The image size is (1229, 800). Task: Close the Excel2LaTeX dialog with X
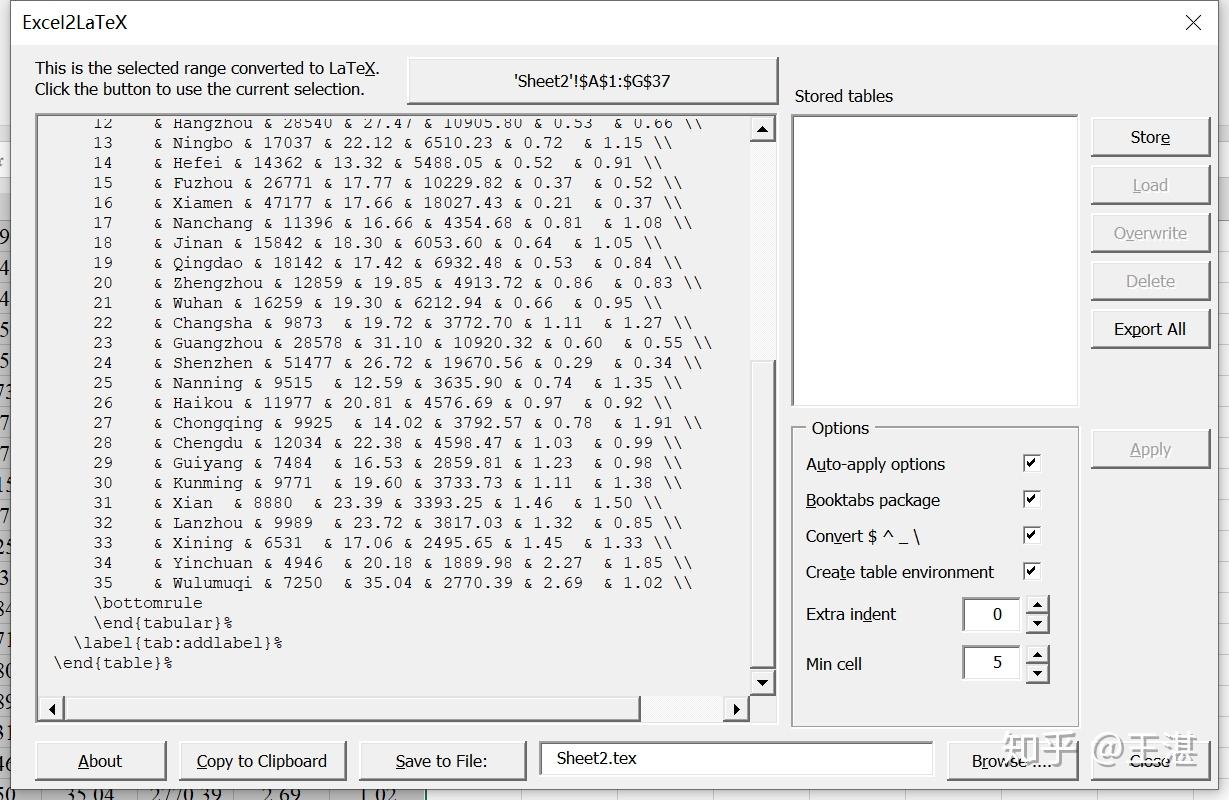click(1193, 23)
